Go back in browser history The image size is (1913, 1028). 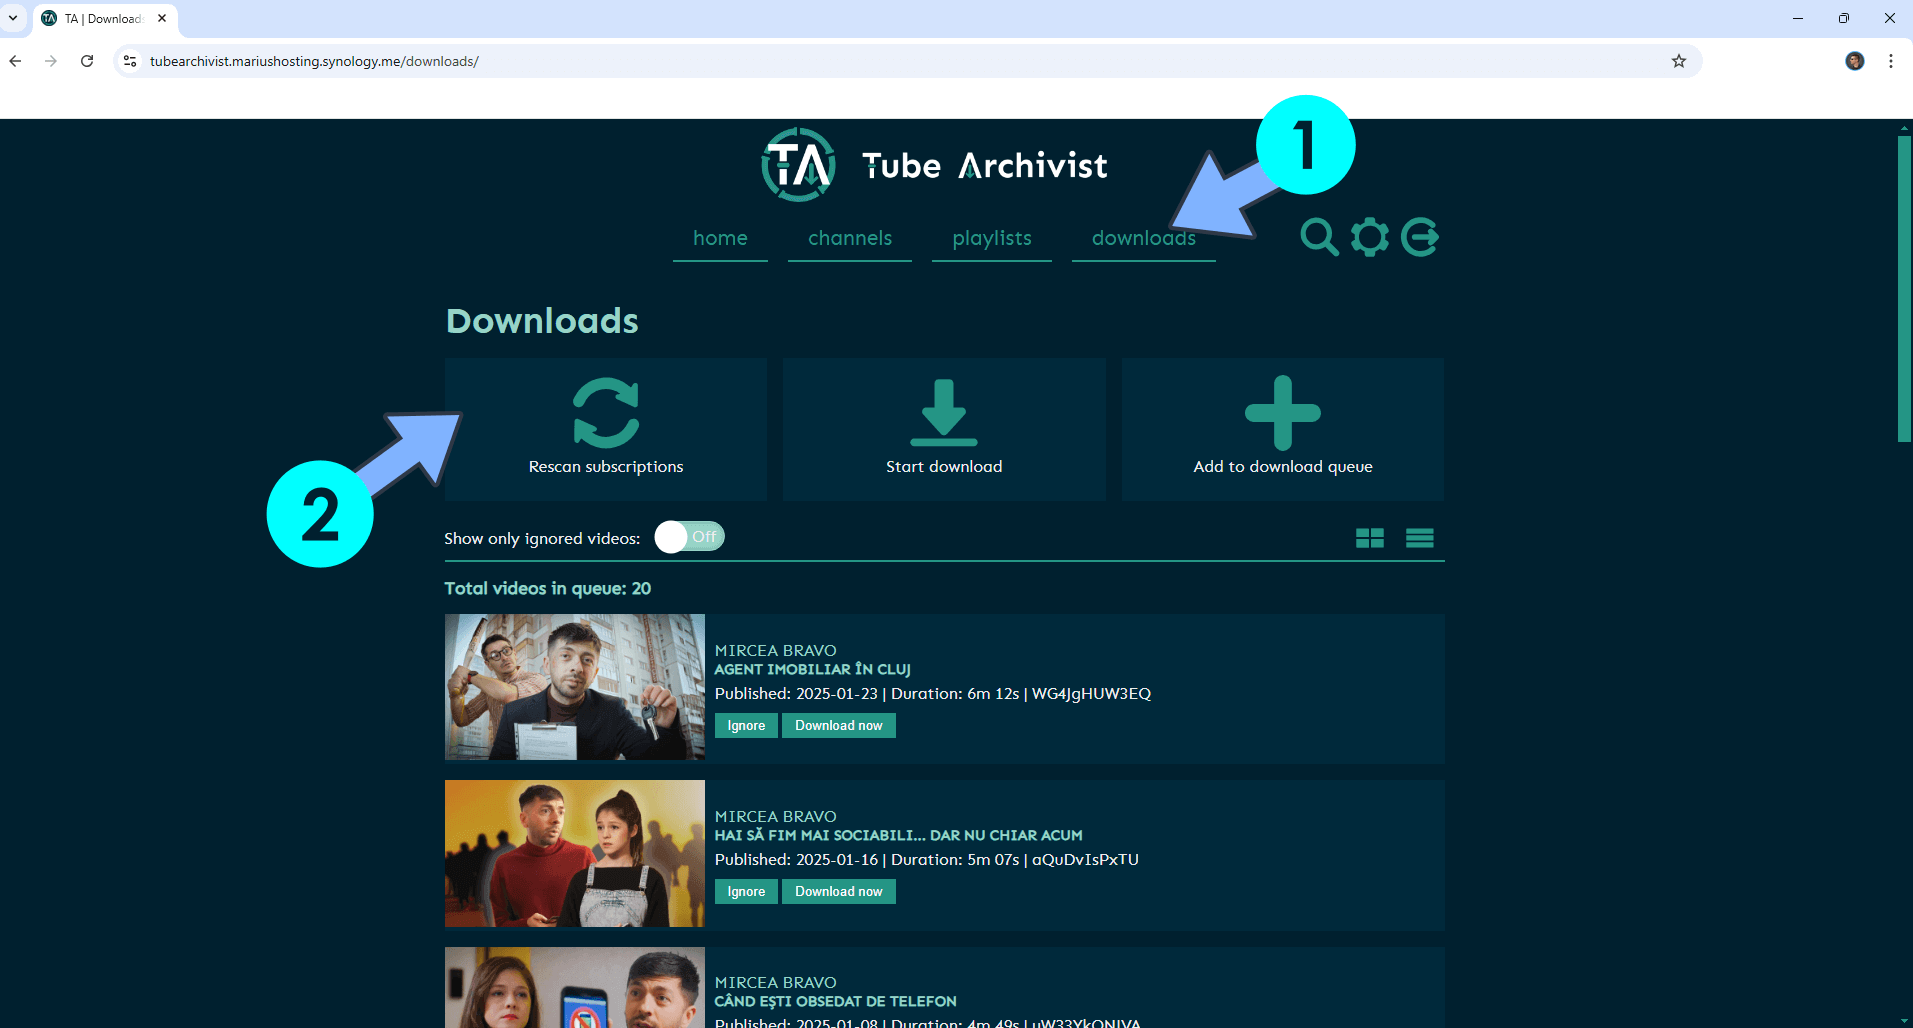tap(15, 61)
